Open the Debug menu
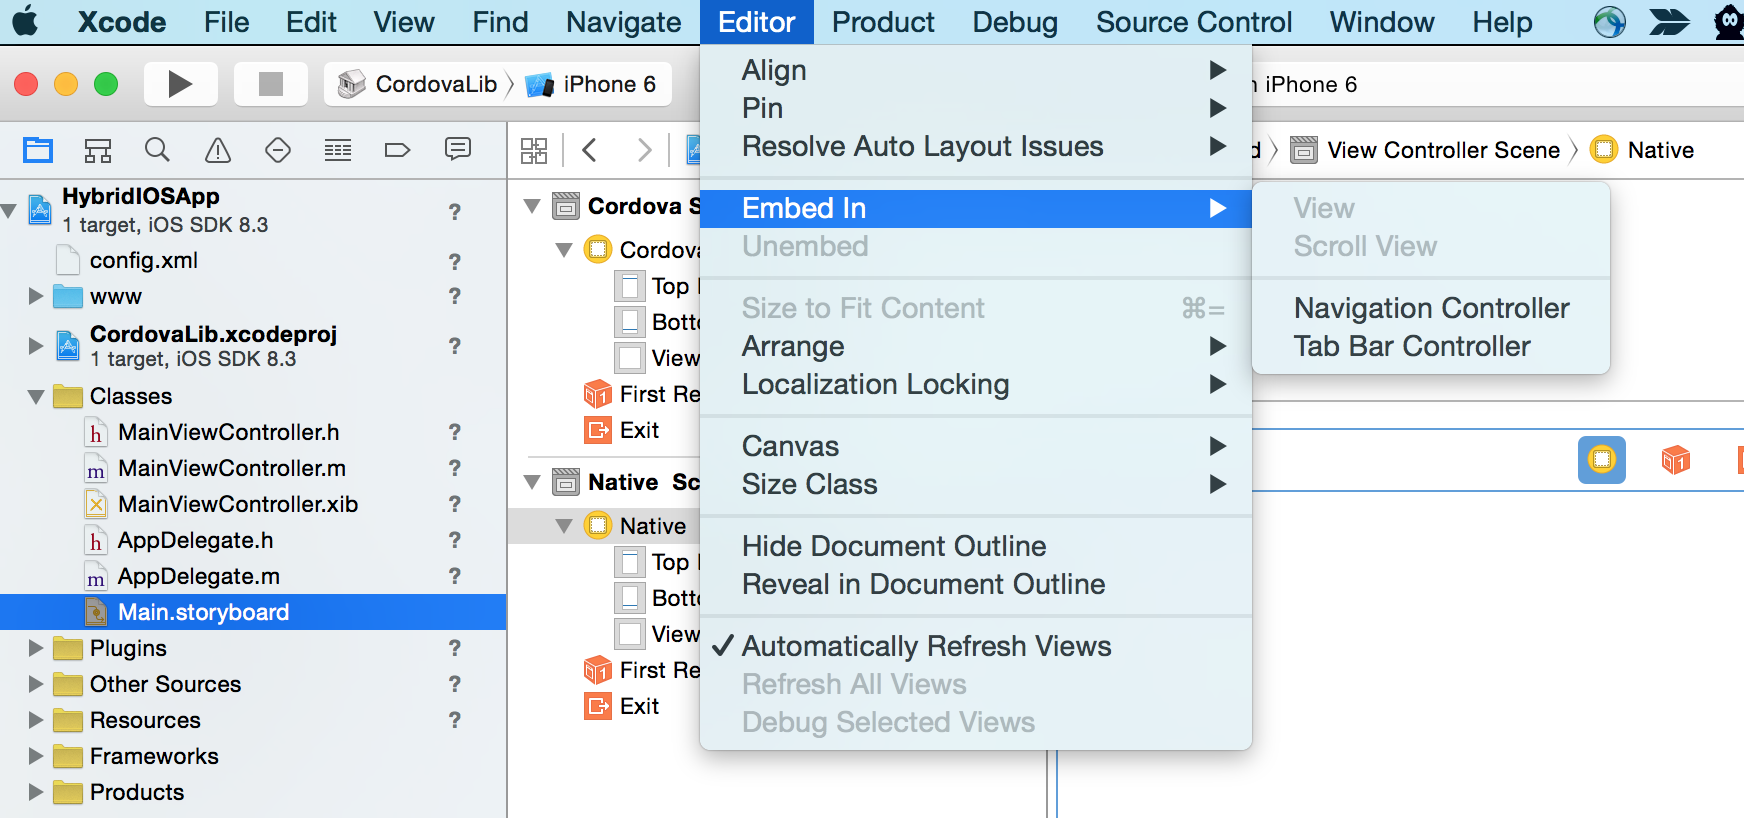The image size is (1744, 818). pyautogui.click(x=1015, y=22)
